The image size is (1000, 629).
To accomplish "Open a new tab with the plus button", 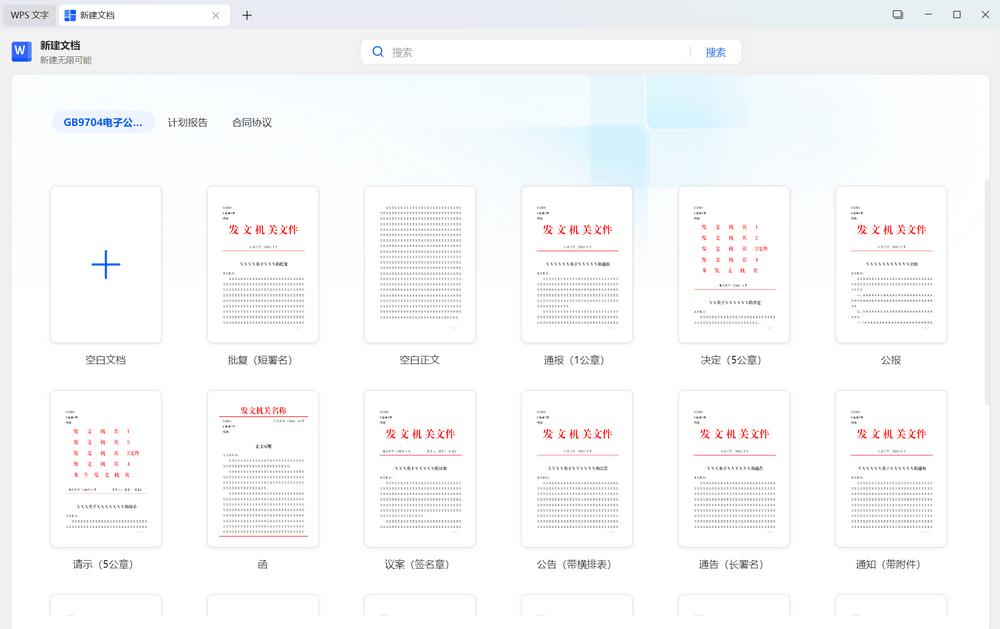I will pyautogui.click(x=247, y=16).
